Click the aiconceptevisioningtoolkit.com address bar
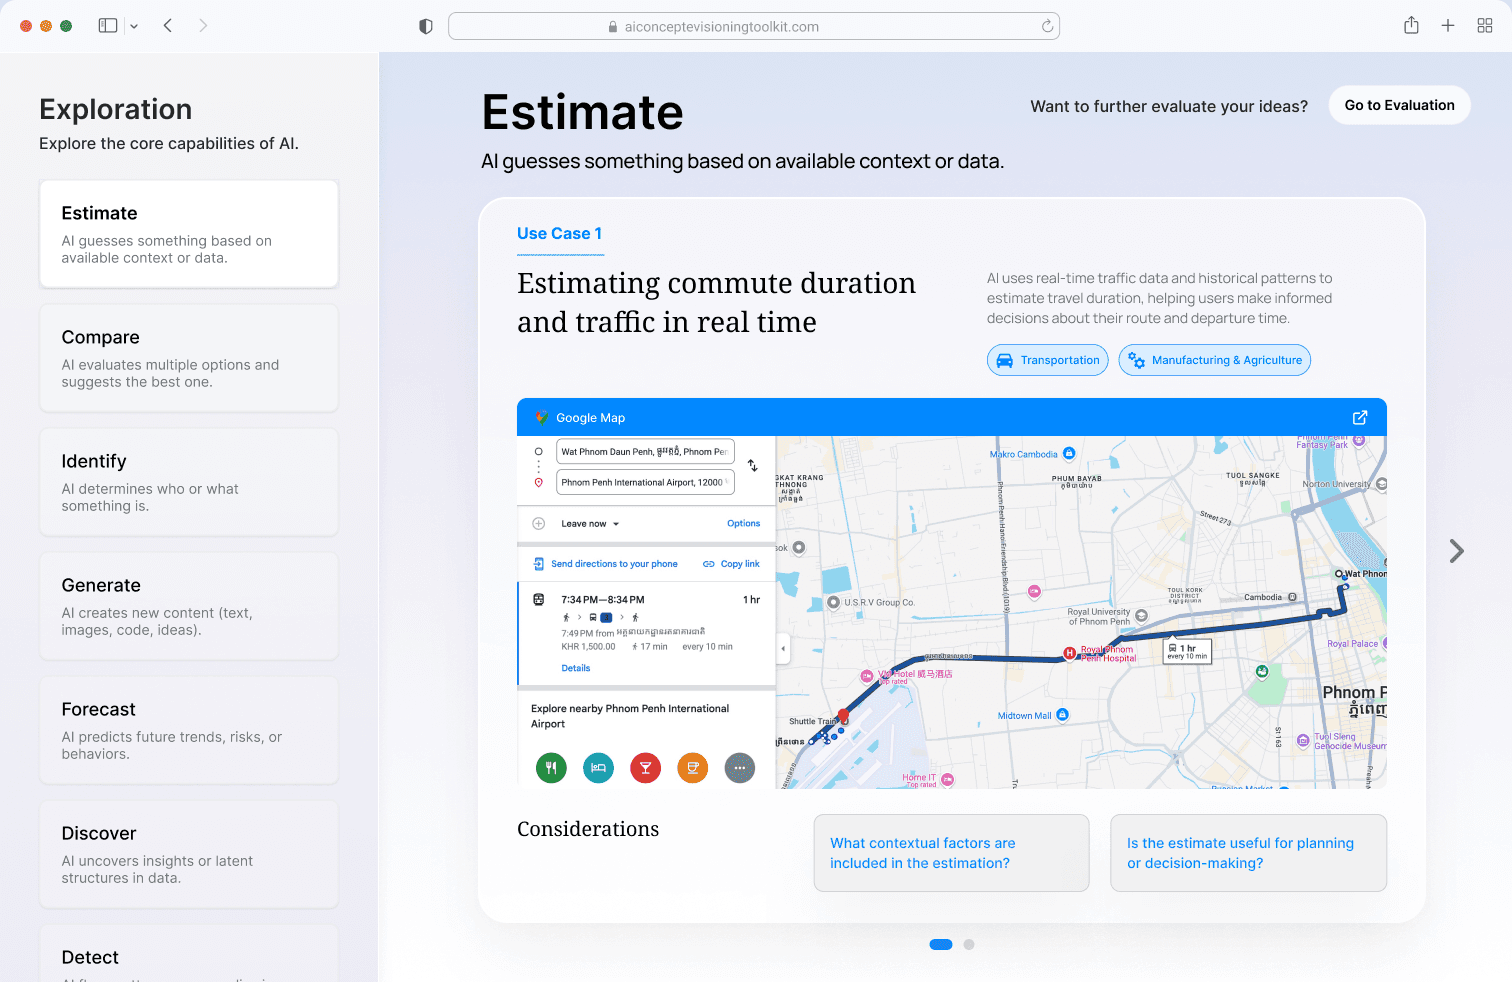Screen dimensions: 1512x982 (754, 27)
